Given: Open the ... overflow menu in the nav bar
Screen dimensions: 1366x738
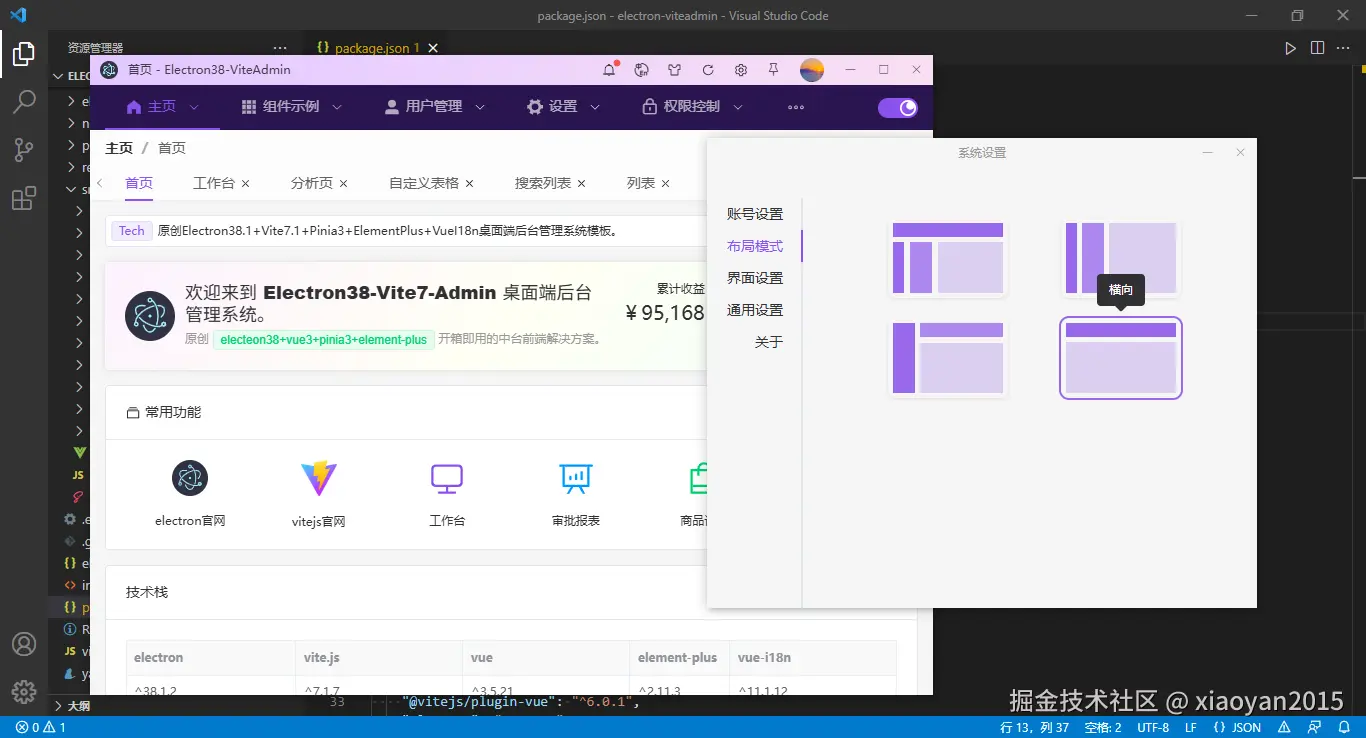Looking at the screenshot, I should point(795,107).
